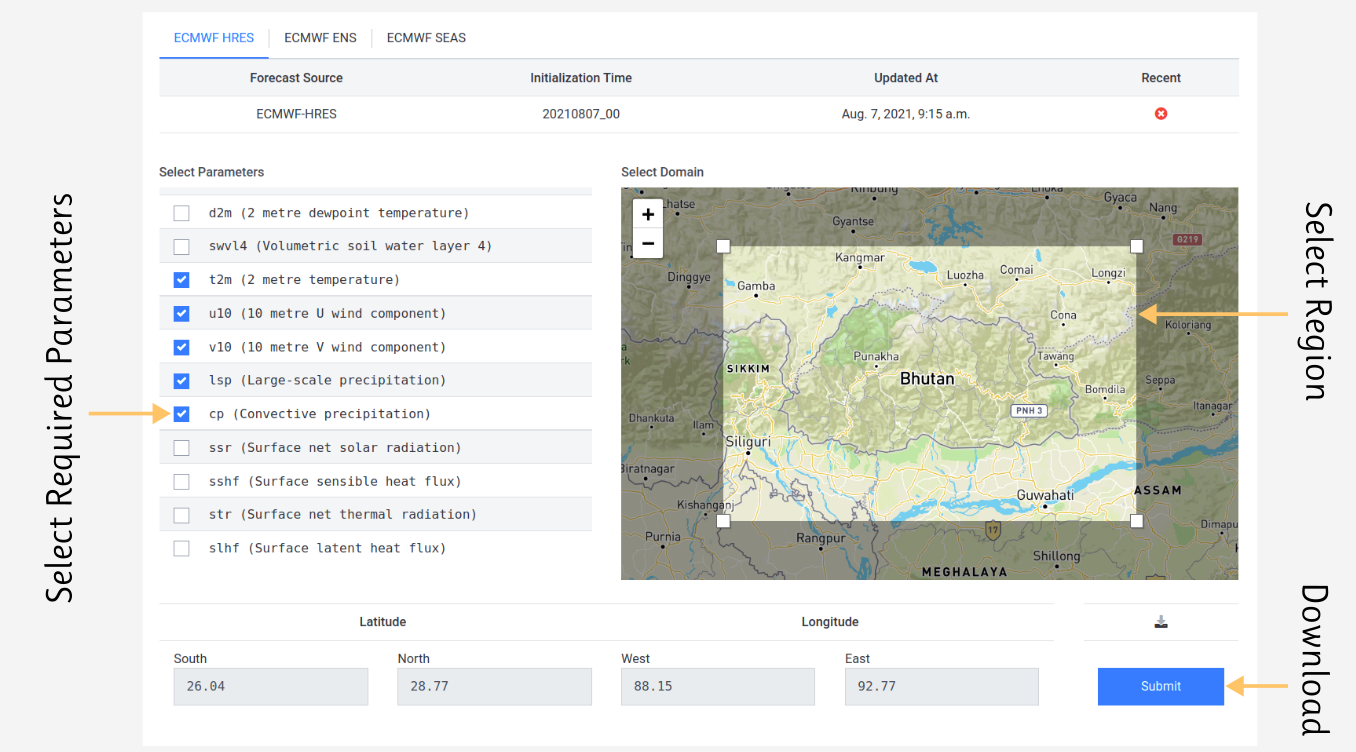Click the Initialization Time column header

(581, 78)
